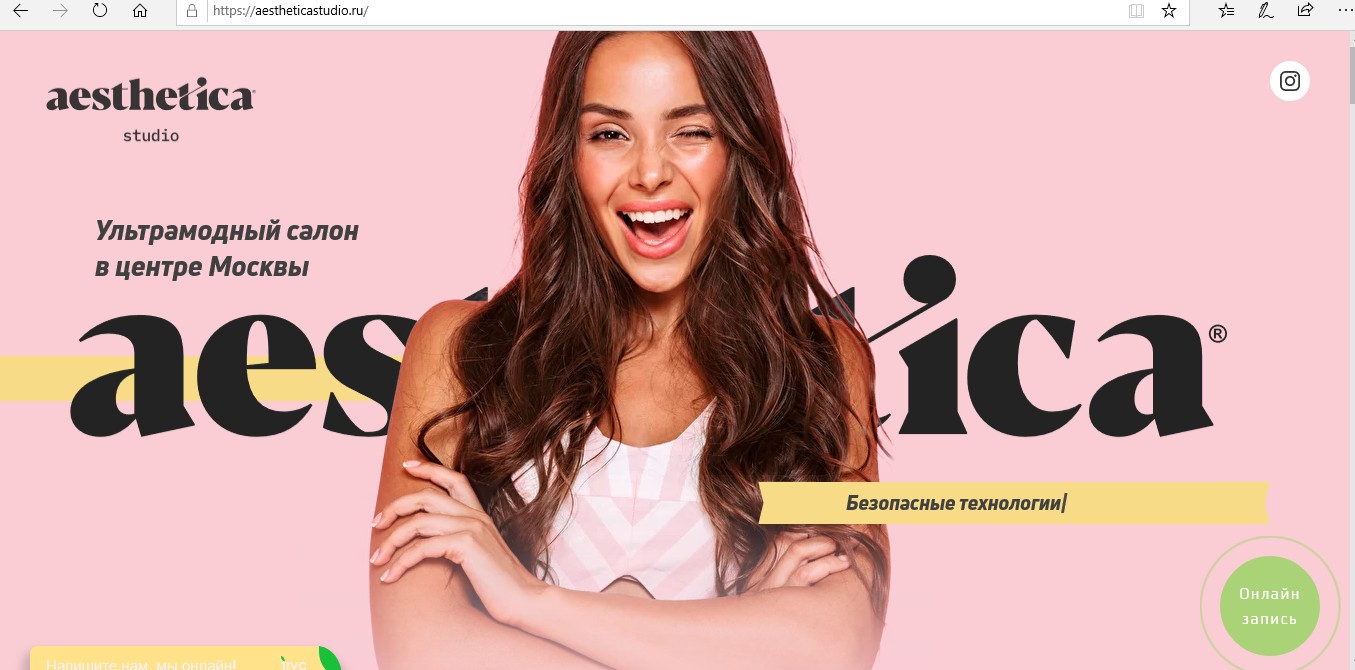
Task: Click the Онлайн запись button
Action: [x=1269, y=606]
